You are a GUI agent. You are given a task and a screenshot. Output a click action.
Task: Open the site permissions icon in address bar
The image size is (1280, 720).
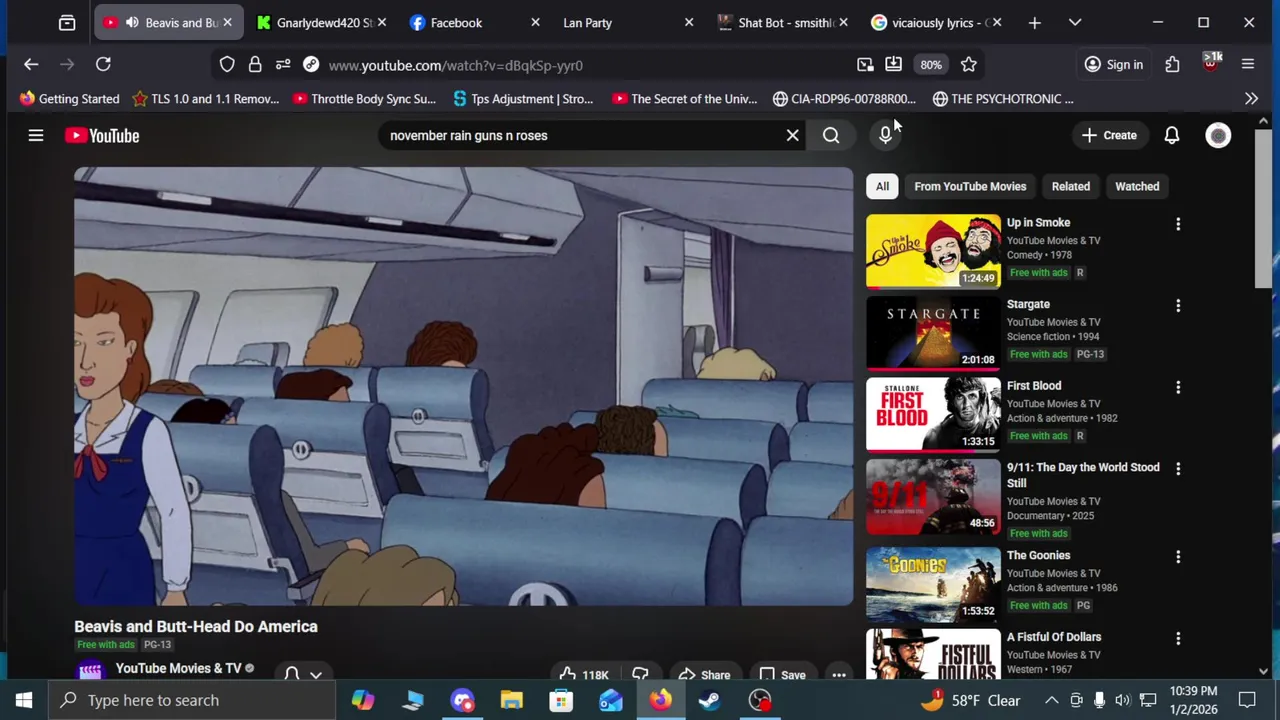coord(283,65)
